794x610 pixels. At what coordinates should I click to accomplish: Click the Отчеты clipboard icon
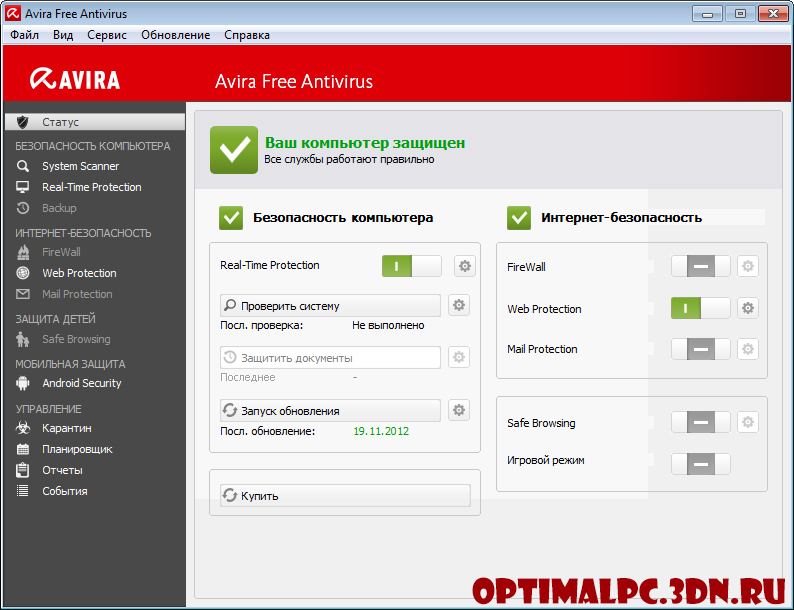pyautogui.click(x=23, y=470)
